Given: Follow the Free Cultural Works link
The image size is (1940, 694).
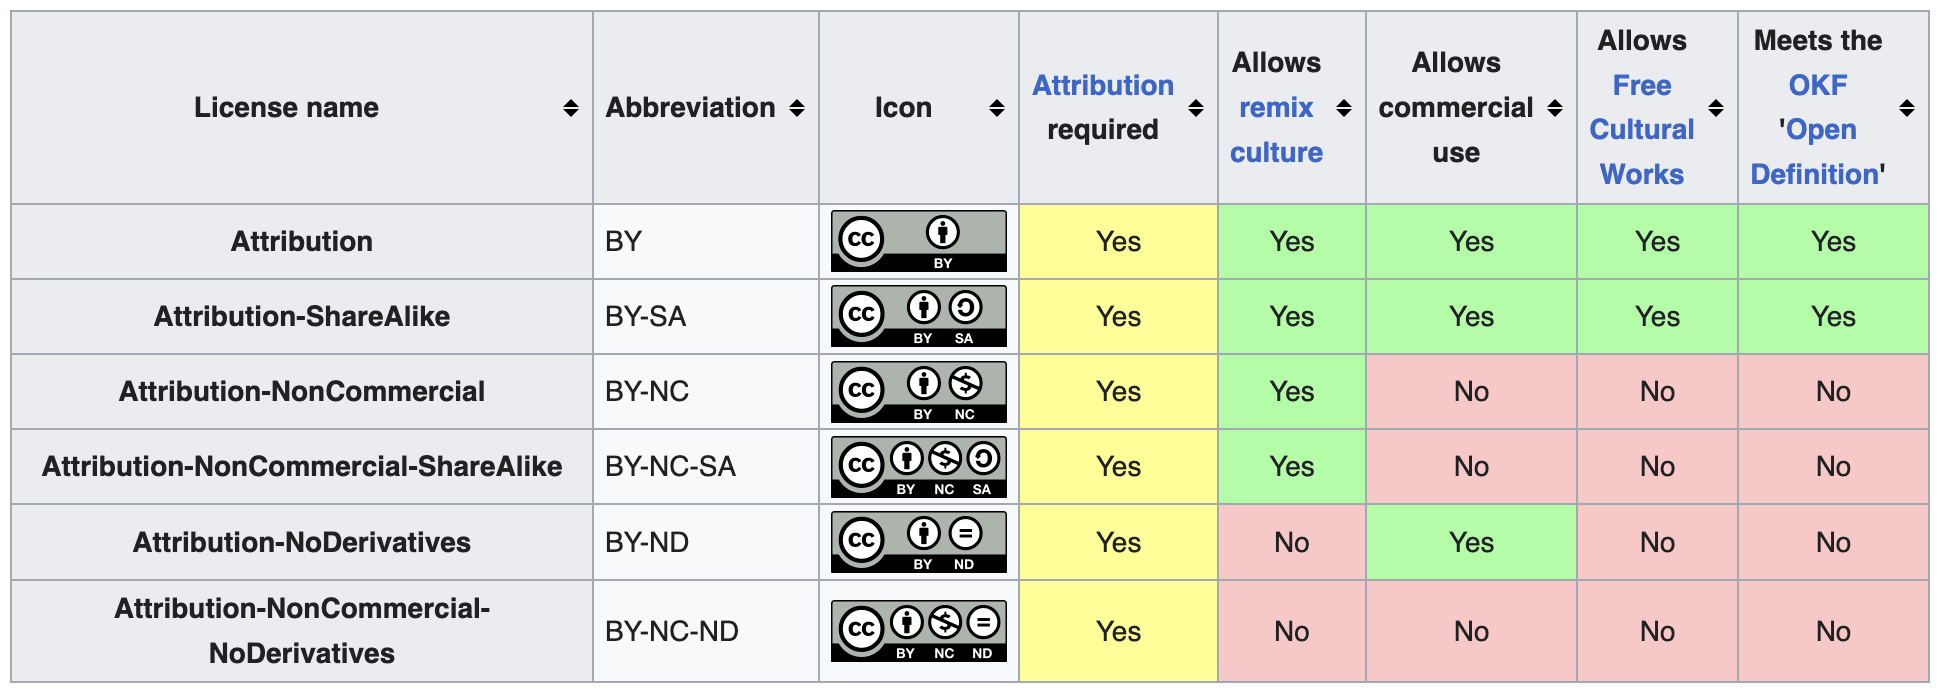Looking at the screenshot, I should click(1641, 130).
